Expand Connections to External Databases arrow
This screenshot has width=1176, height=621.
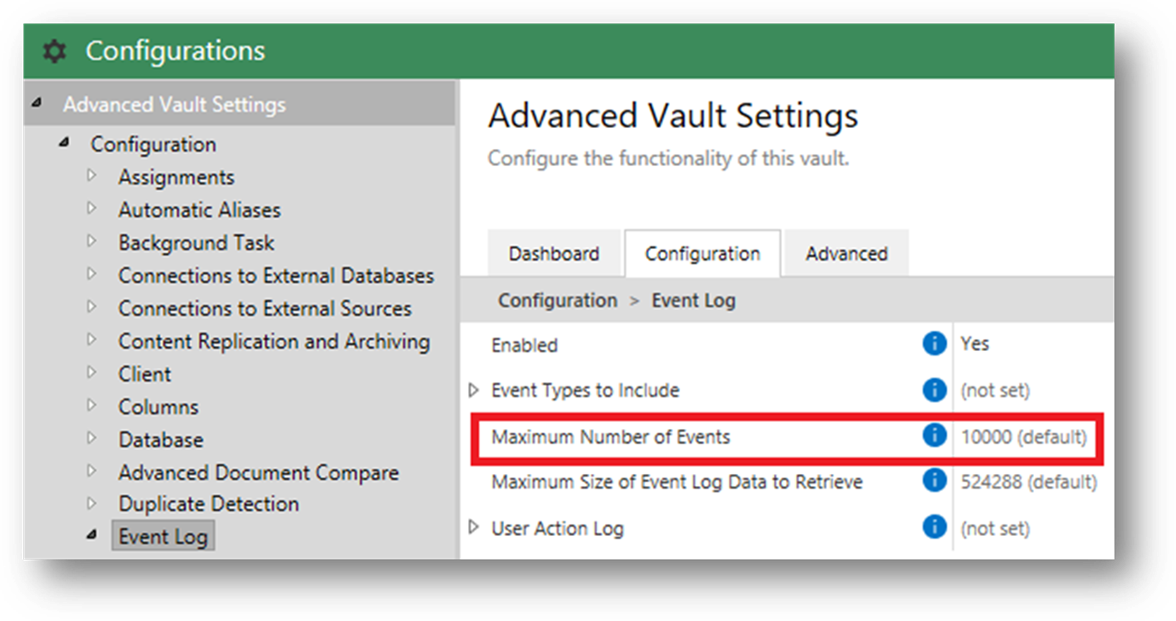(x=92, y=274)
